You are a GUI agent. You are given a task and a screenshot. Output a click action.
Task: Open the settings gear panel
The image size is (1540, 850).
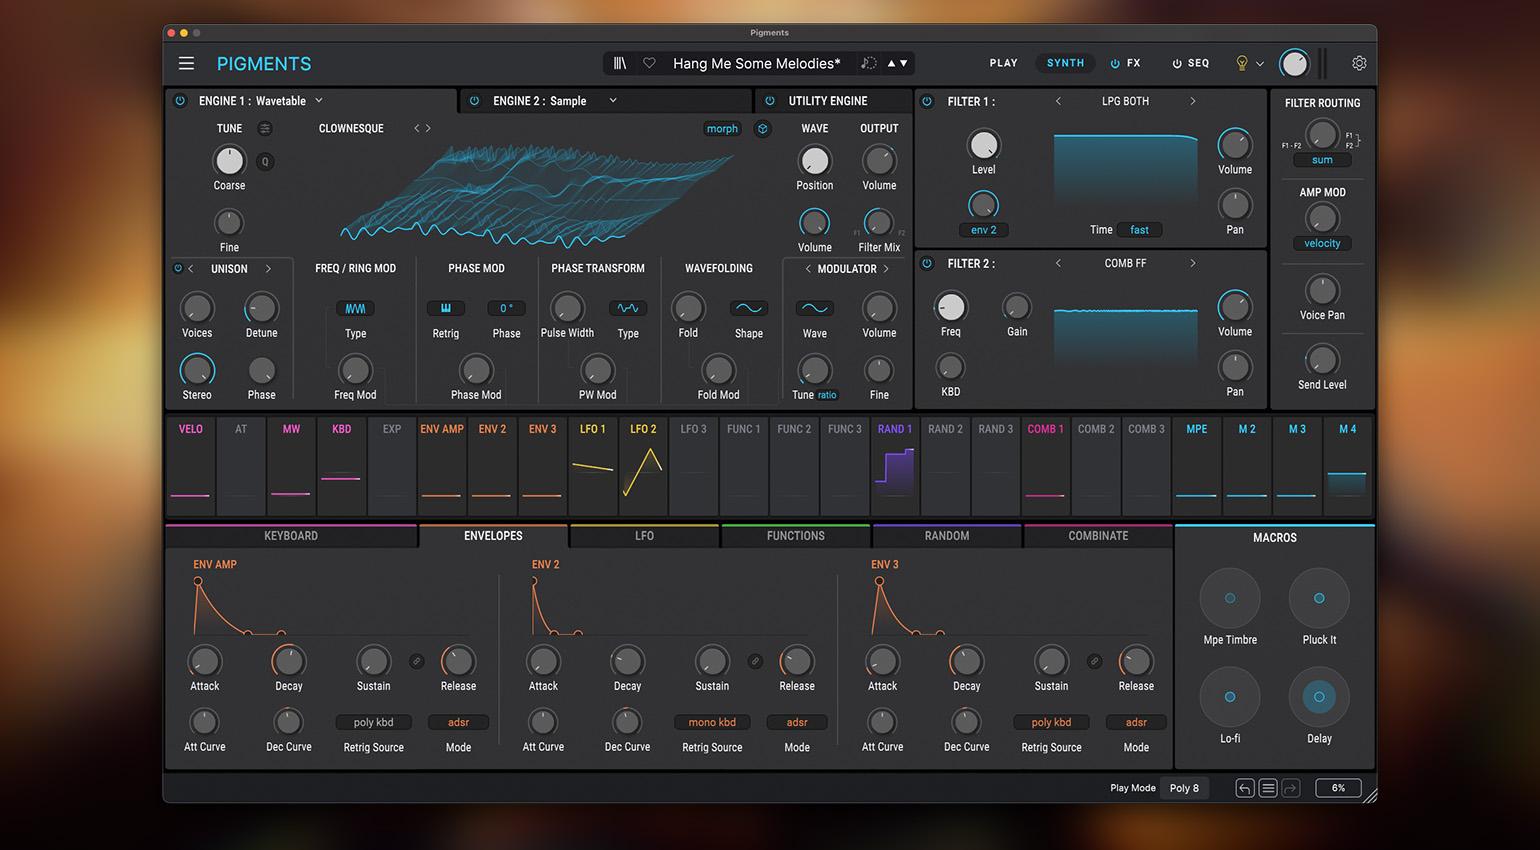point(1359,63)
